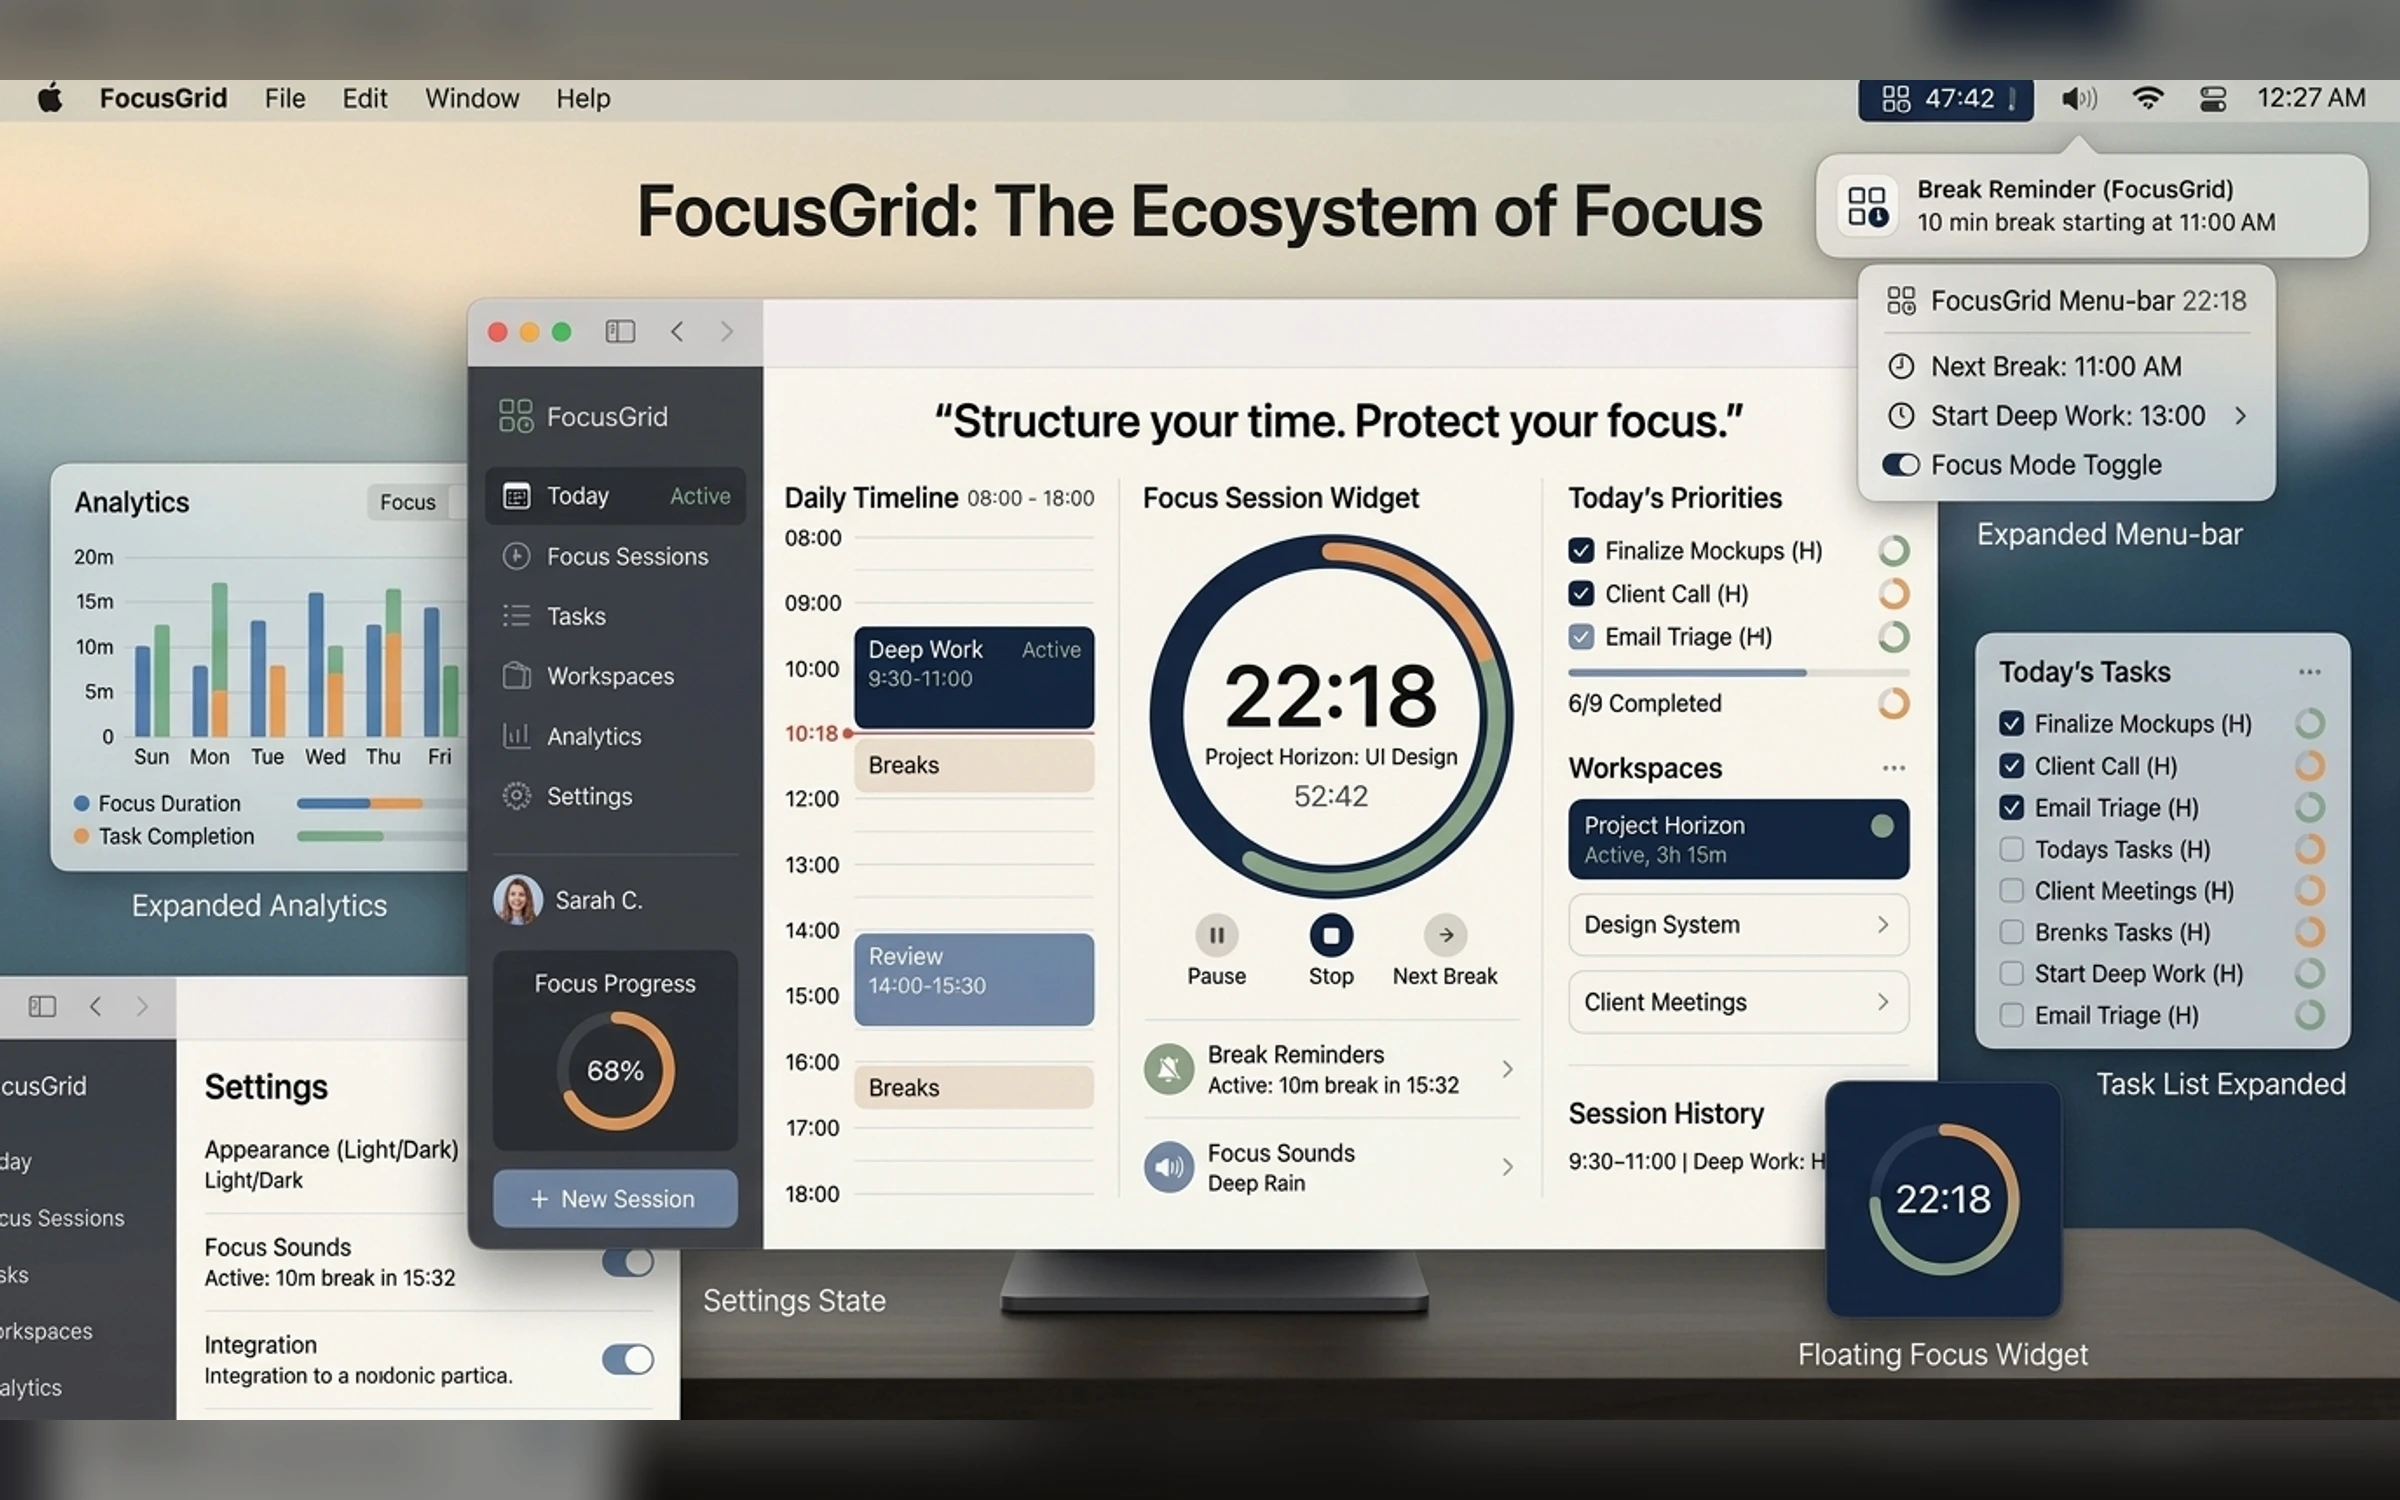Select Focus tab in Analytics panel

(x=408, y=502)
